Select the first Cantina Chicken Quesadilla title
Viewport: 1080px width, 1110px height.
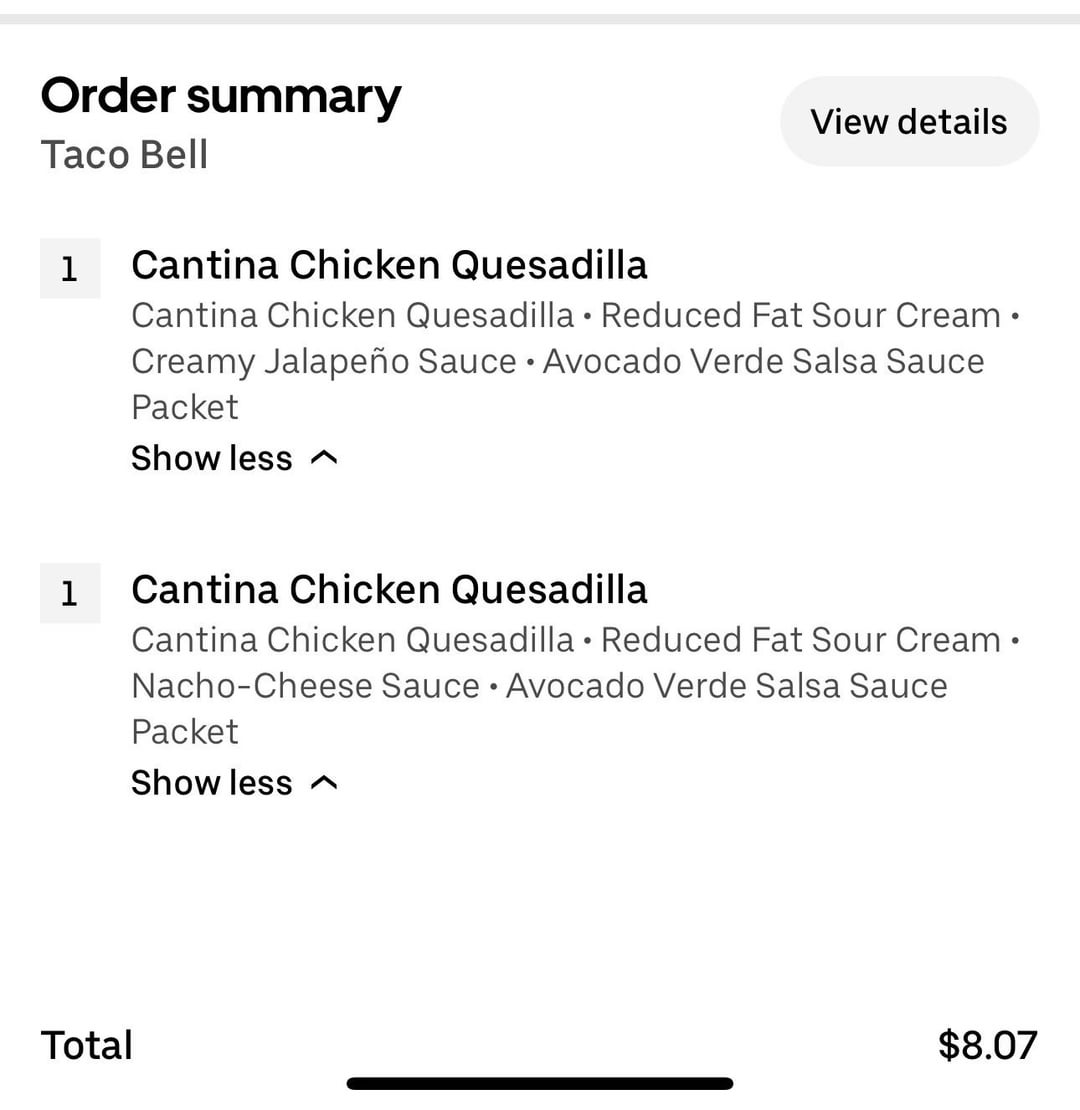389,265
